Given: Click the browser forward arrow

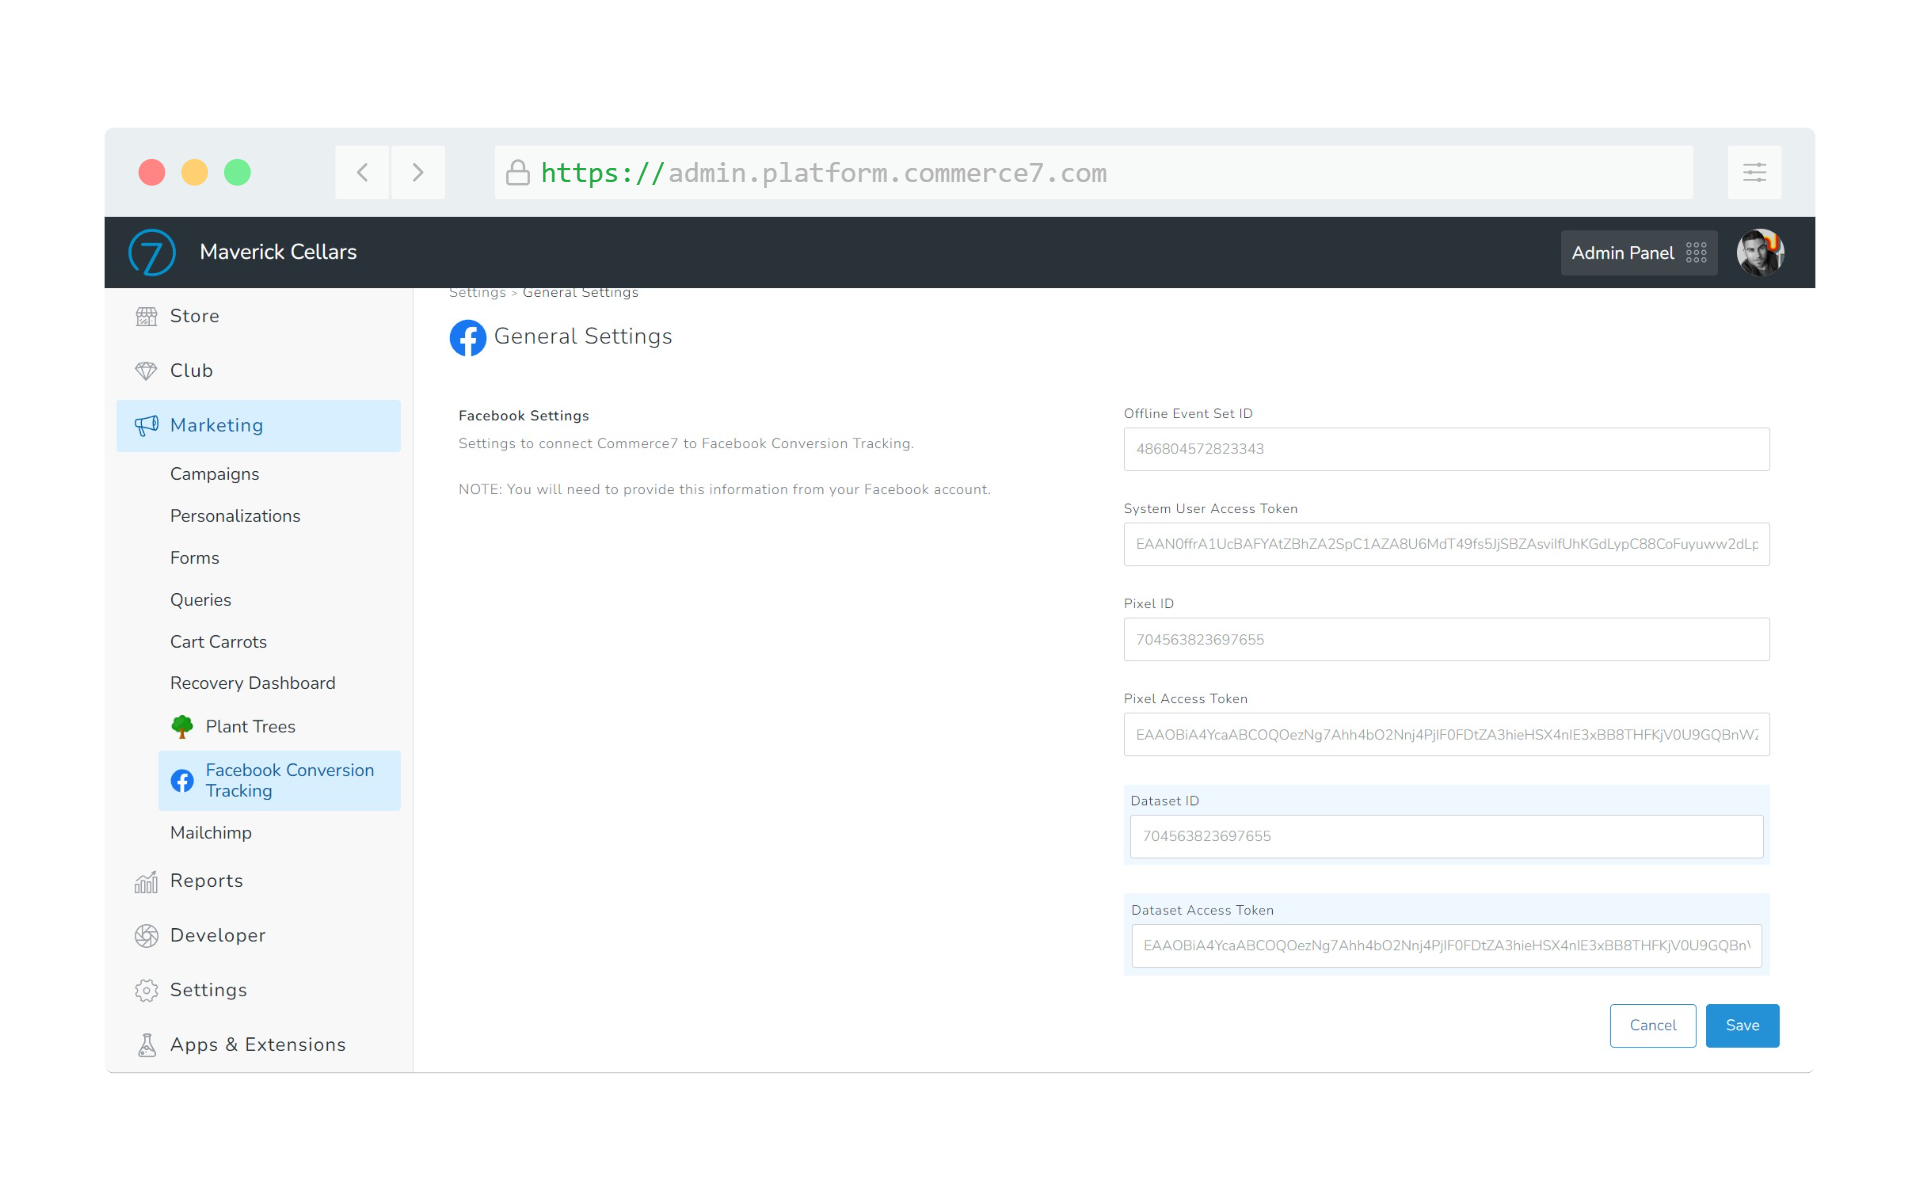Looking at the screenshot, I should (x=418, y=172).
